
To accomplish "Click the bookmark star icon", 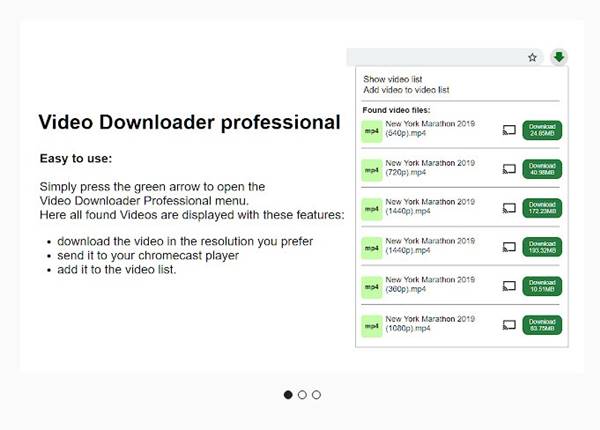I will pos(533,58).
